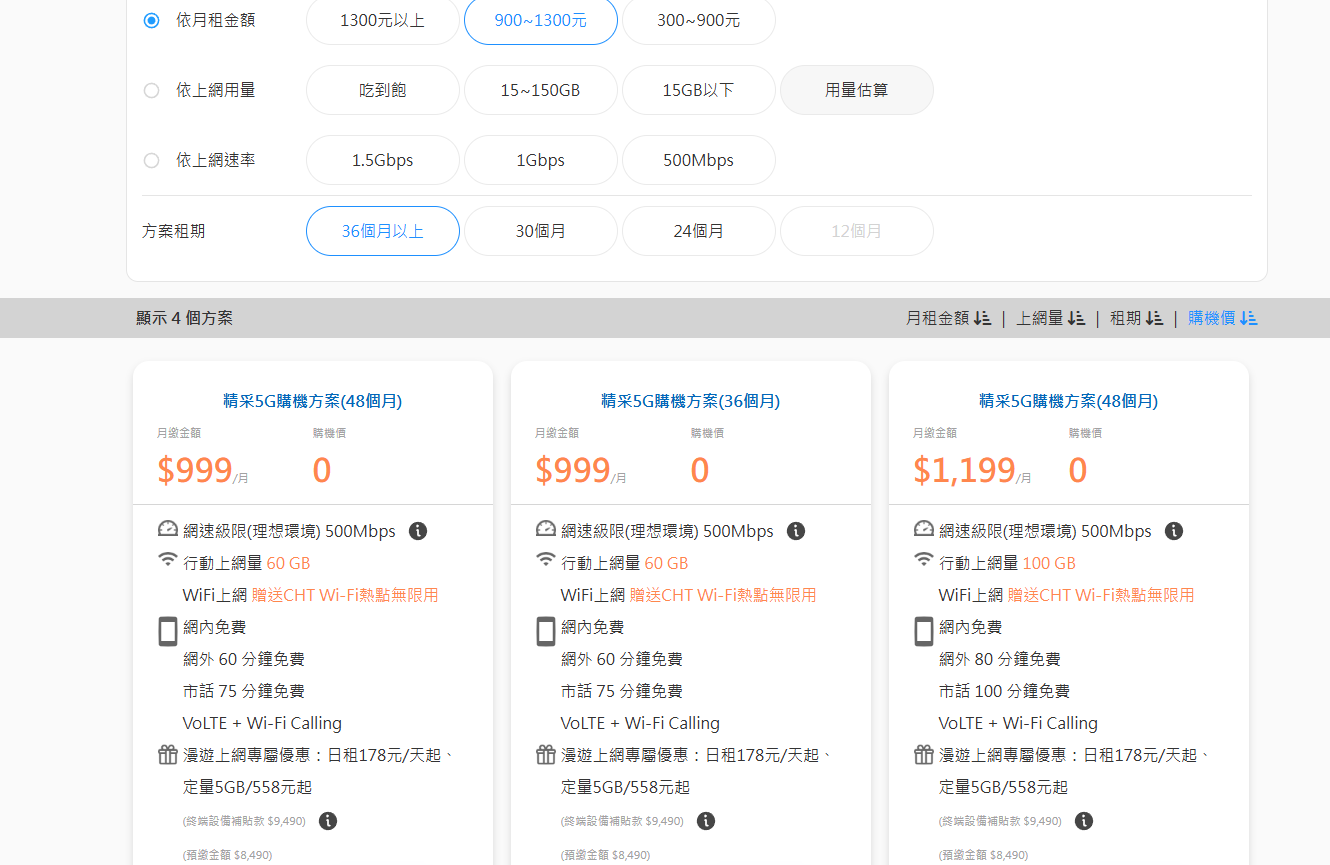Select the 依上網速率 radio button
The image size is (1330, 865).
point(151,160)
